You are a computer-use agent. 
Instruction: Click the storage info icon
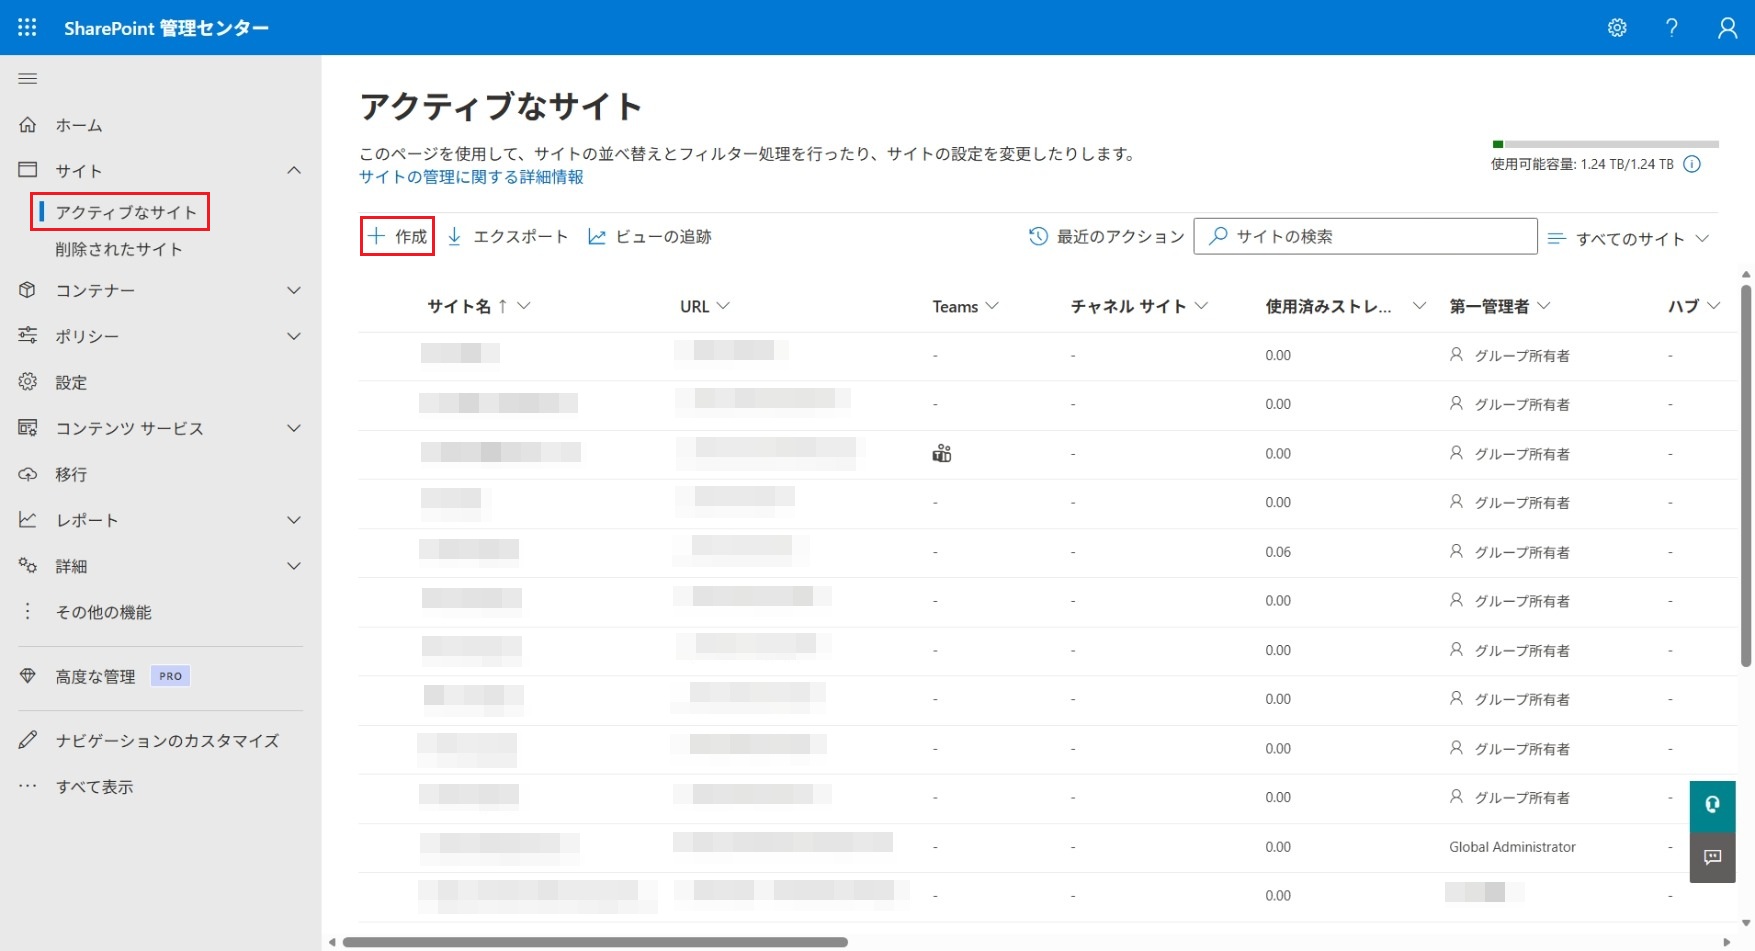1692,165
